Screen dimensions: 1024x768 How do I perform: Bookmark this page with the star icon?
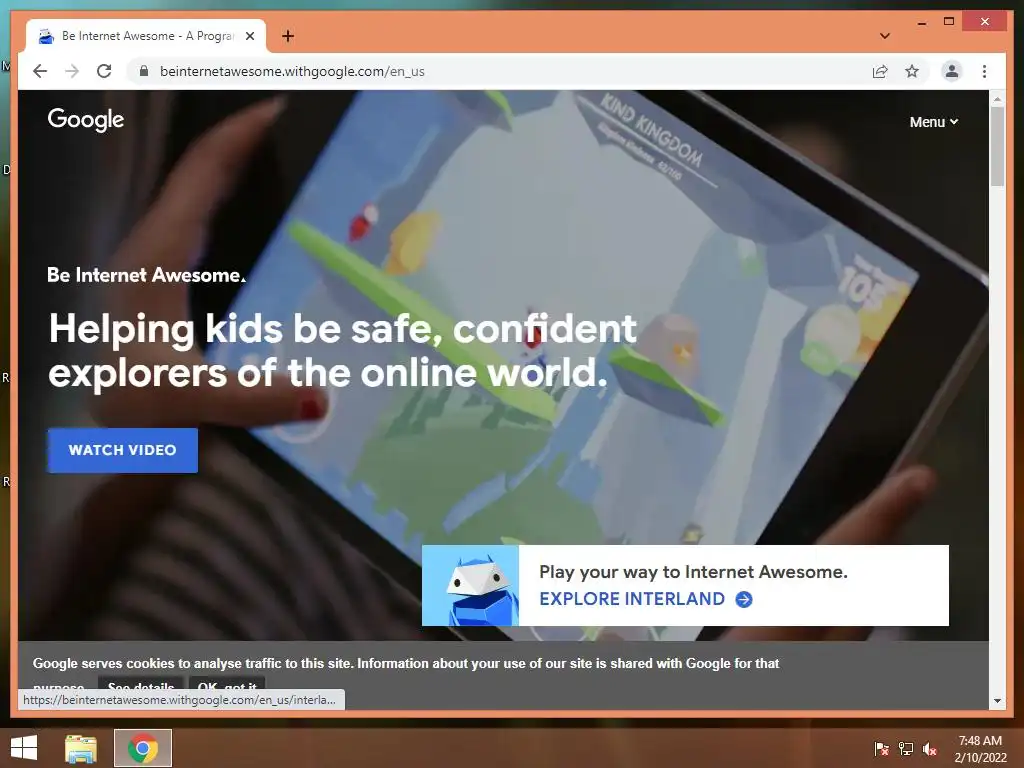912,71
